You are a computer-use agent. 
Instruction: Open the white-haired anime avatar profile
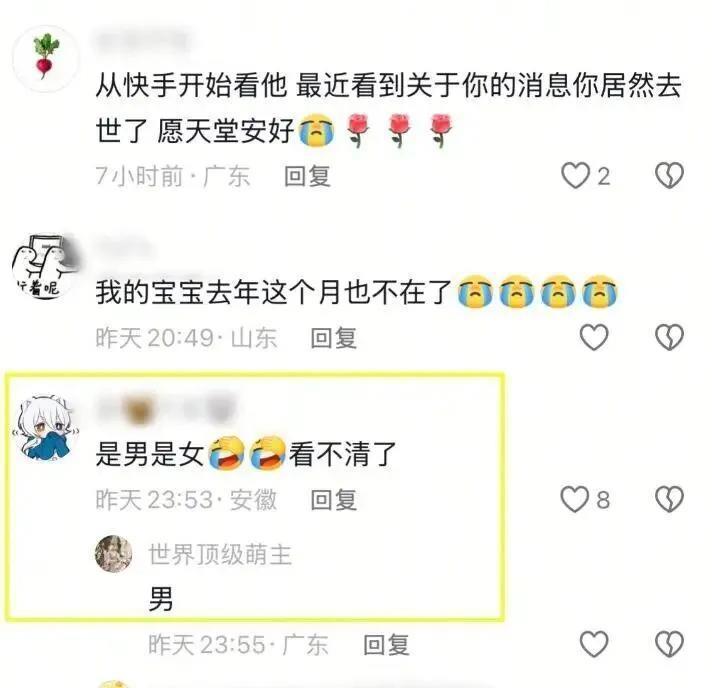coord(46,428)
